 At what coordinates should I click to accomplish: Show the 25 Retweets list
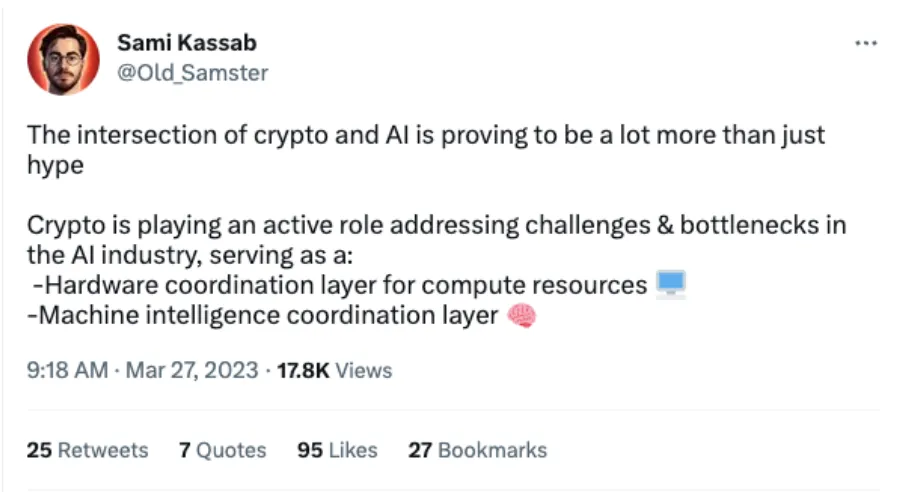87,450
